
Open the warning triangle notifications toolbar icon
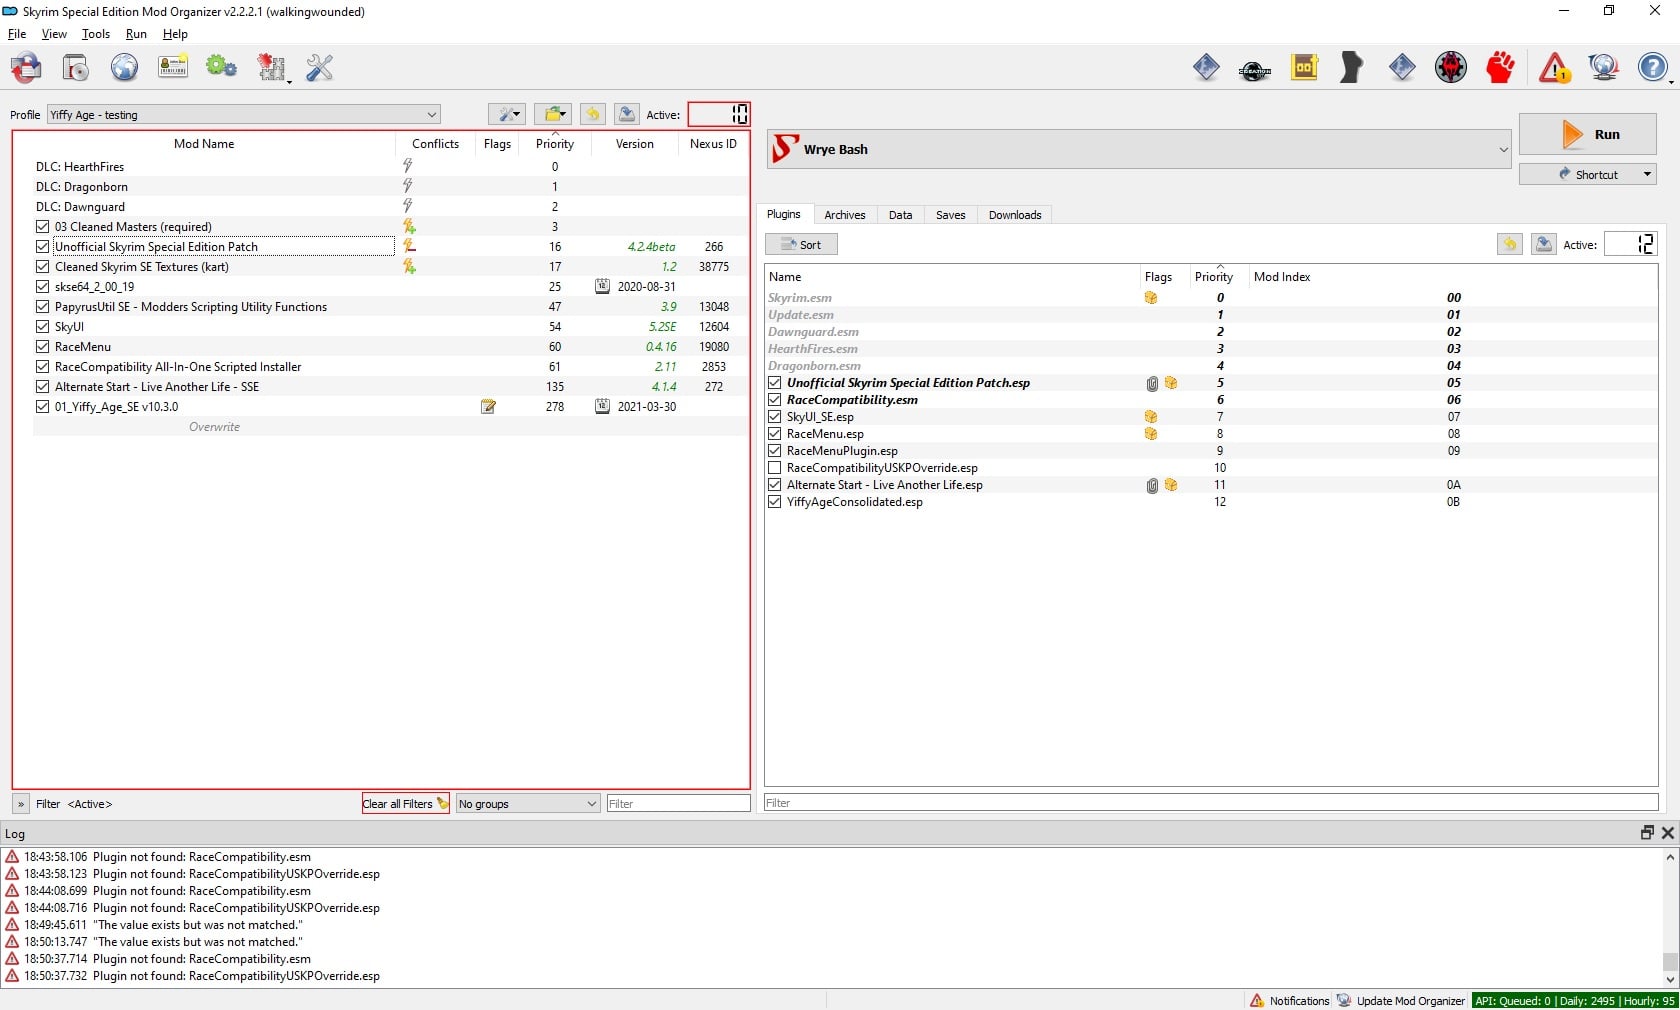[x=1554, y=68]
